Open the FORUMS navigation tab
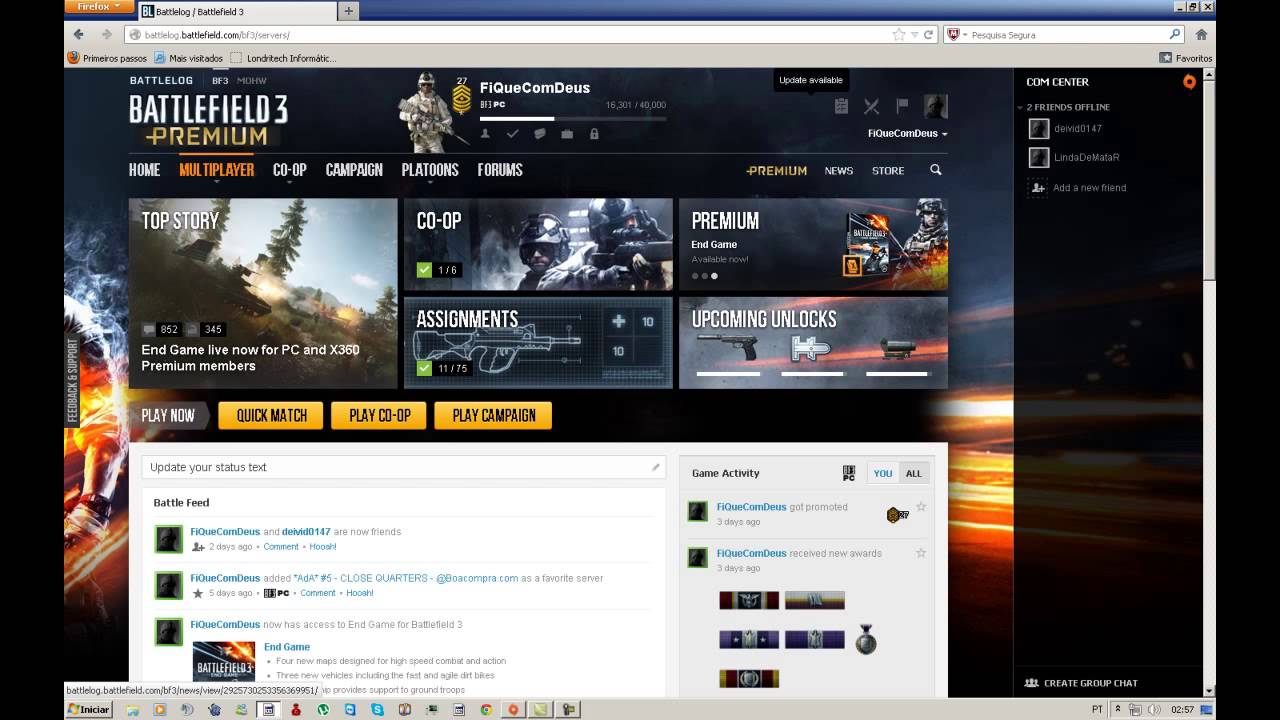 (x=500, y=170)
